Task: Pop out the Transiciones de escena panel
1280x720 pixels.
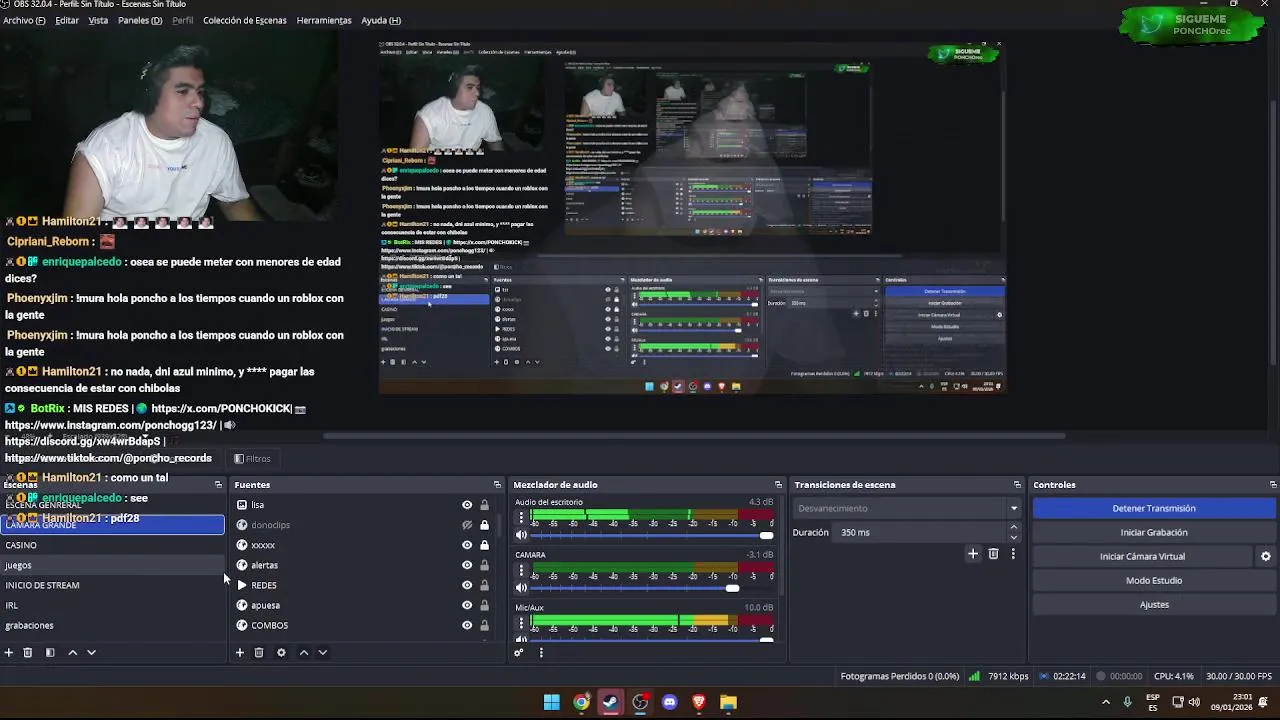Action: [x=1017, y=485]
